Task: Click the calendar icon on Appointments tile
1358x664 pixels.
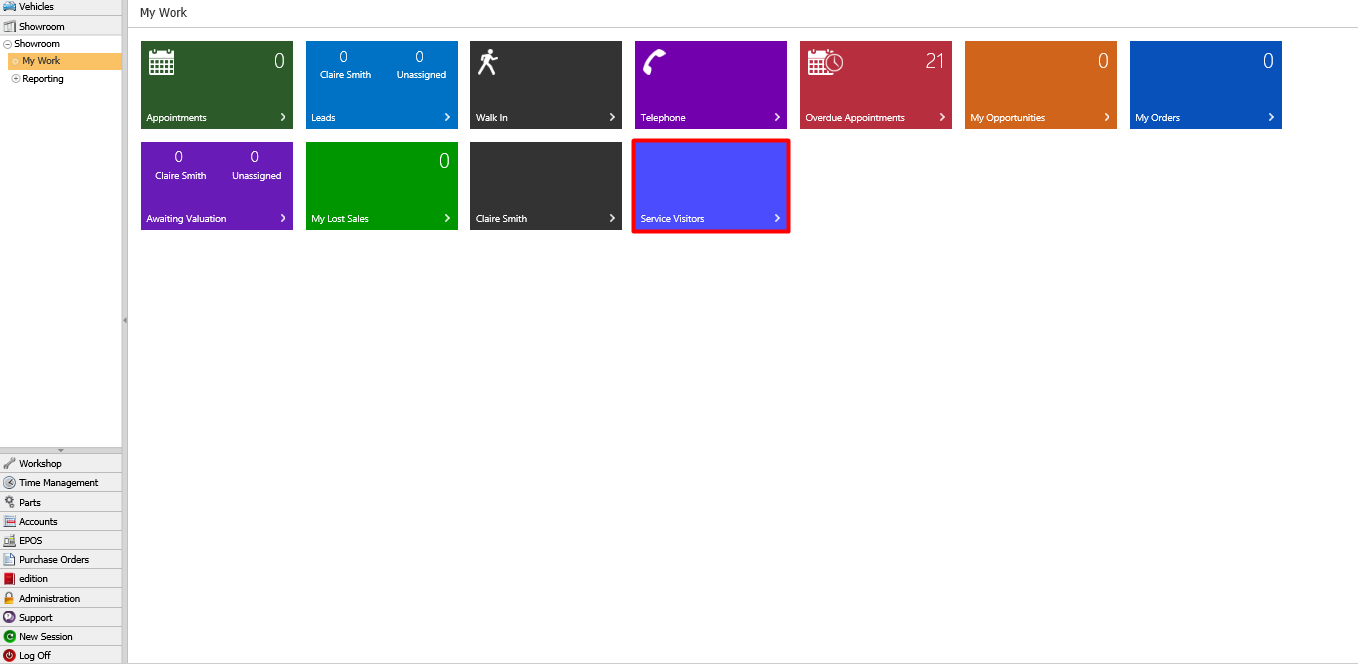Action: [x=161, y=62]
